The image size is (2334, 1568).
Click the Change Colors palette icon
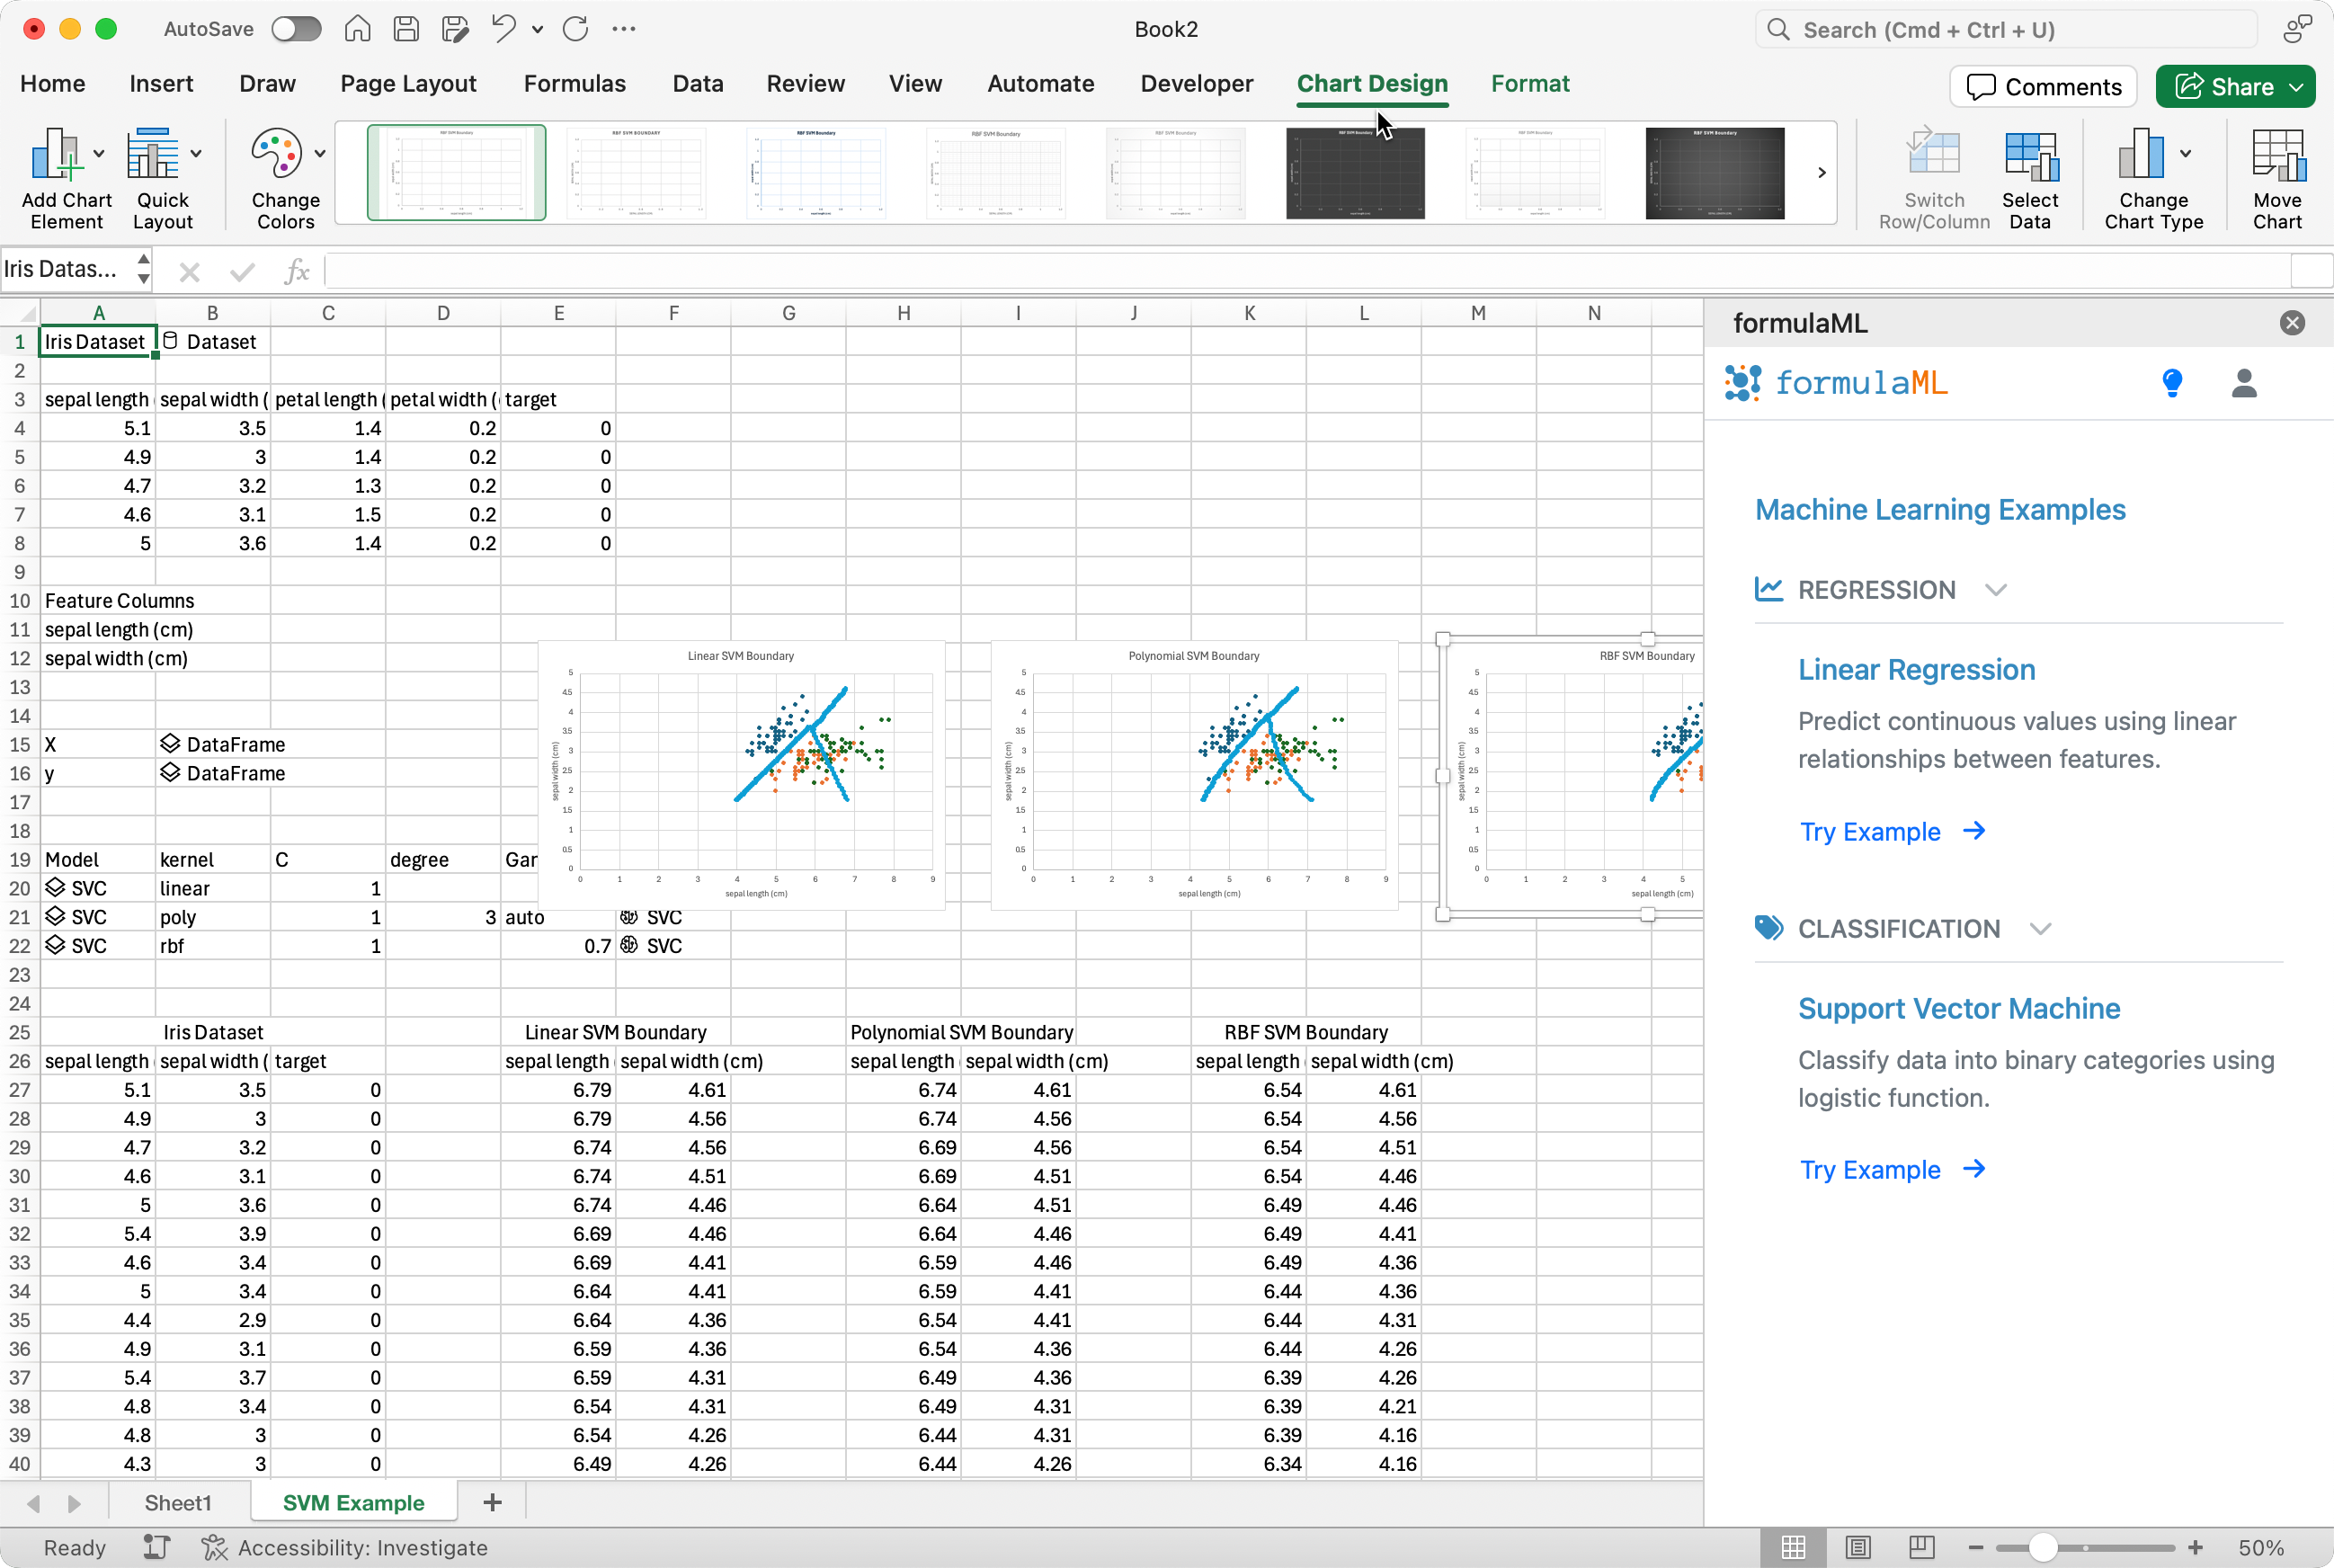(x=277, y=154)
